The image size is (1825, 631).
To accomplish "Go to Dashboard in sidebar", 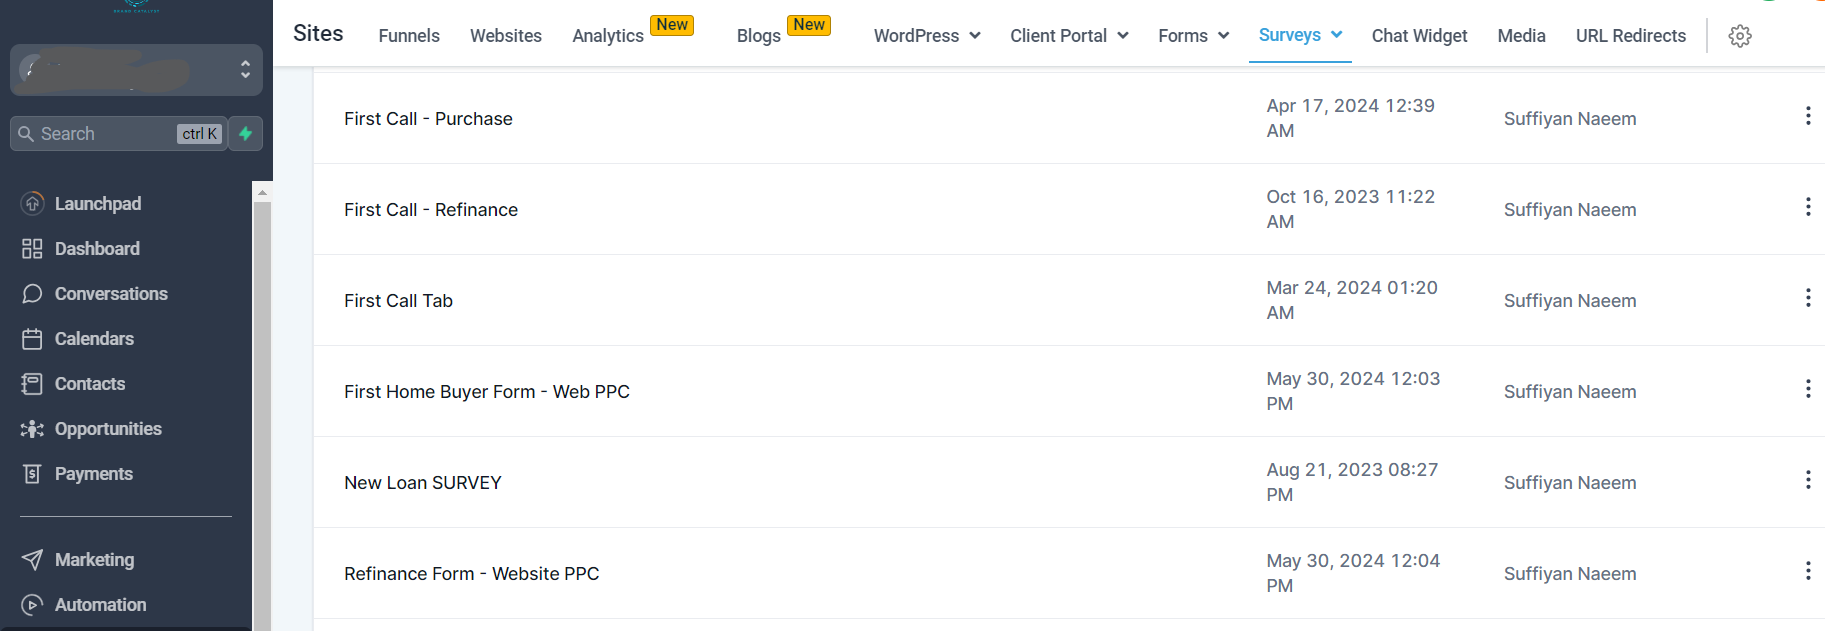I will coord(97,249).
